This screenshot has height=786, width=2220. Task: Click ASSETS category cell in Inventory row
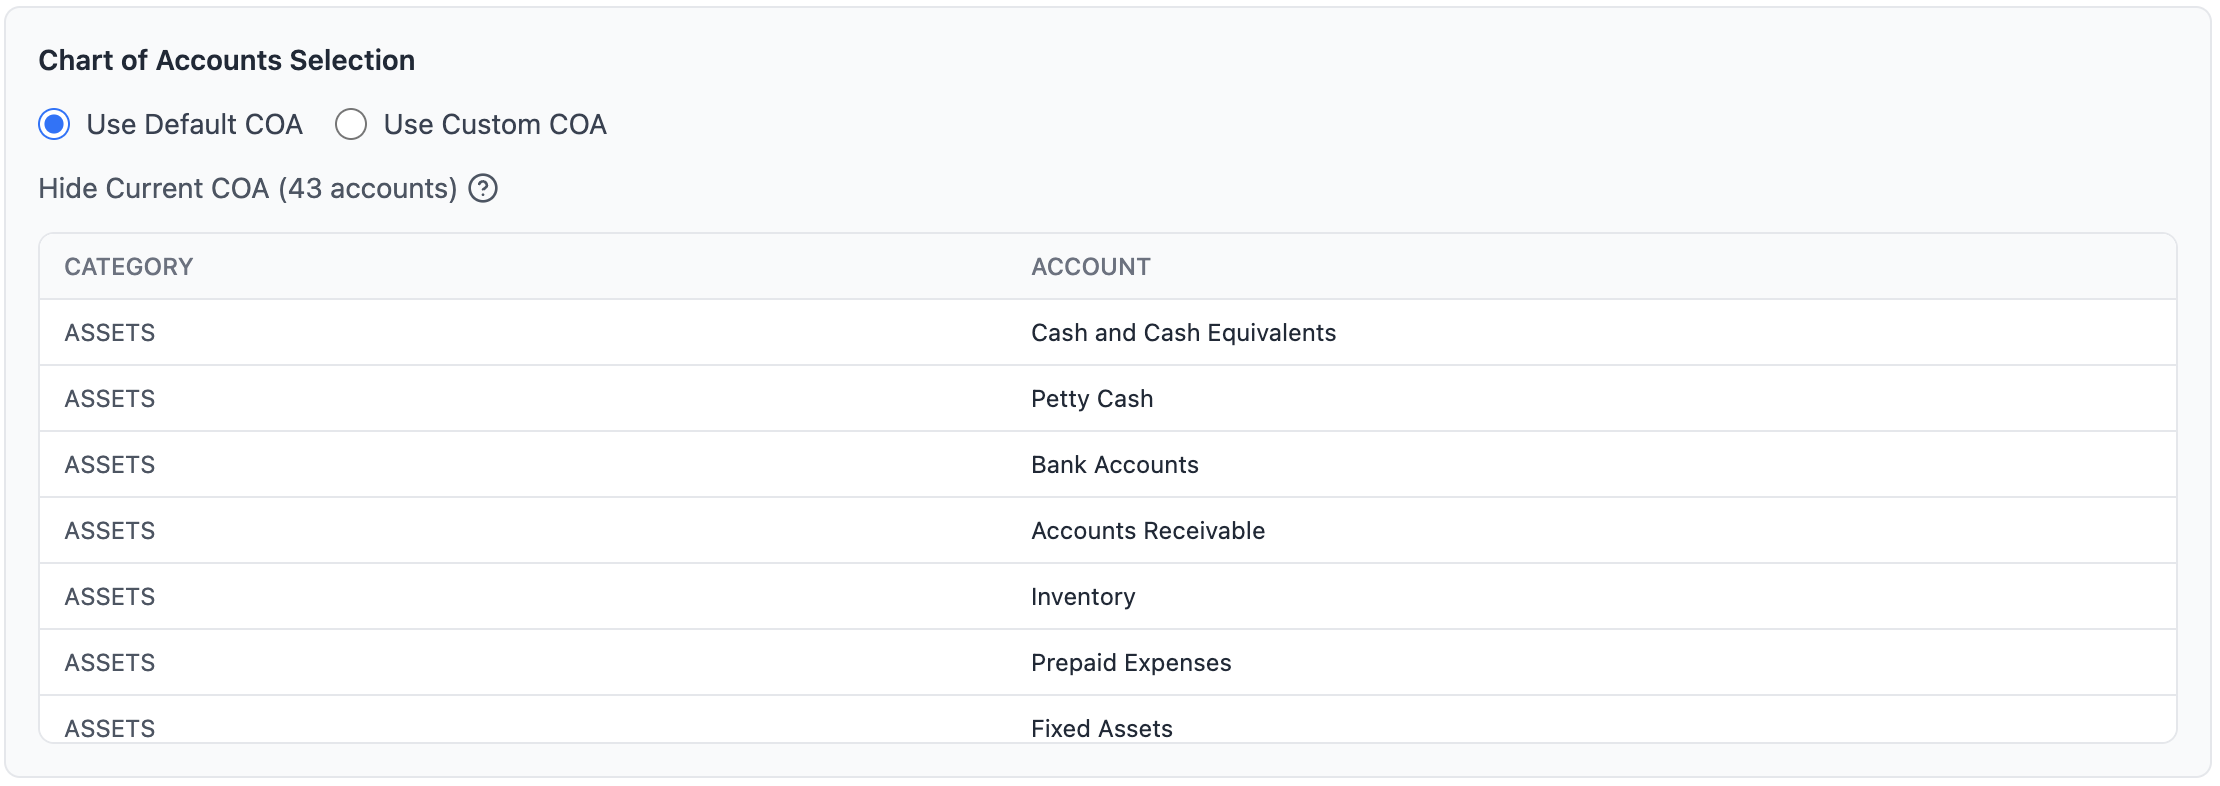pos(110,597)
